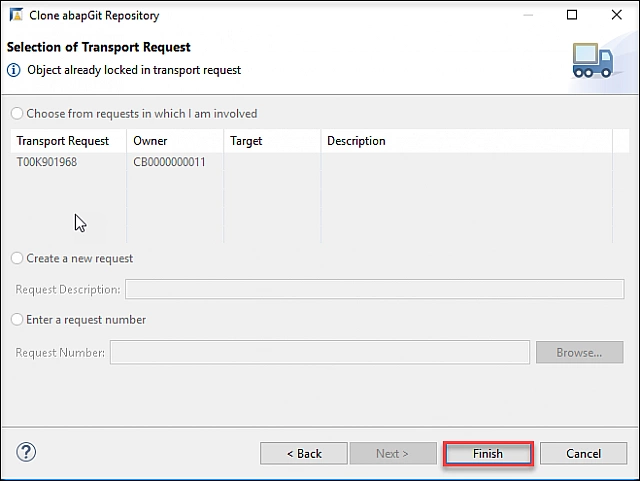Select transport request row T00K901968
This screenshot has height=481, width=640.
click(47, 162)
